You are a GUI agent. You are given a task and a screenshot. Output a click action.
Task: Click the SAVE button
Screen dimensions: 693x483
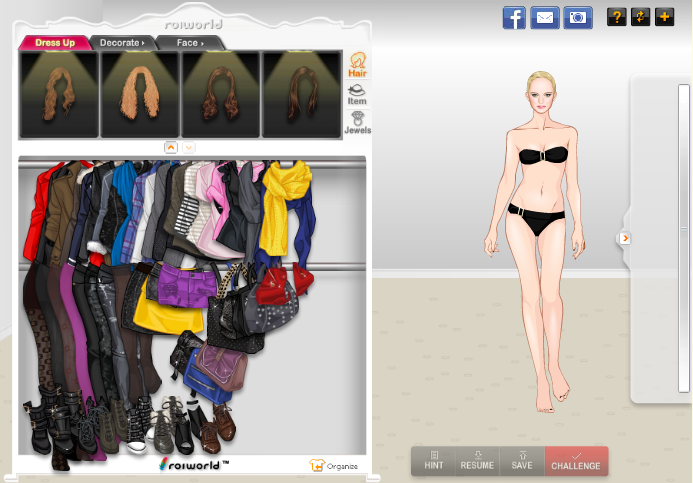522,460
